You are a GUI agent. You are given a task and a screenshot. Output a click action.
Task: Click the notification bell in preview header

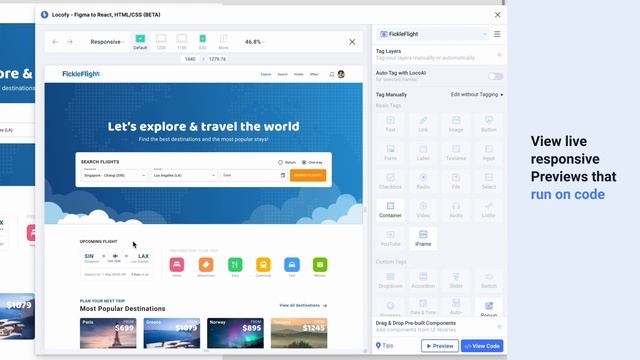pos(331,74)
